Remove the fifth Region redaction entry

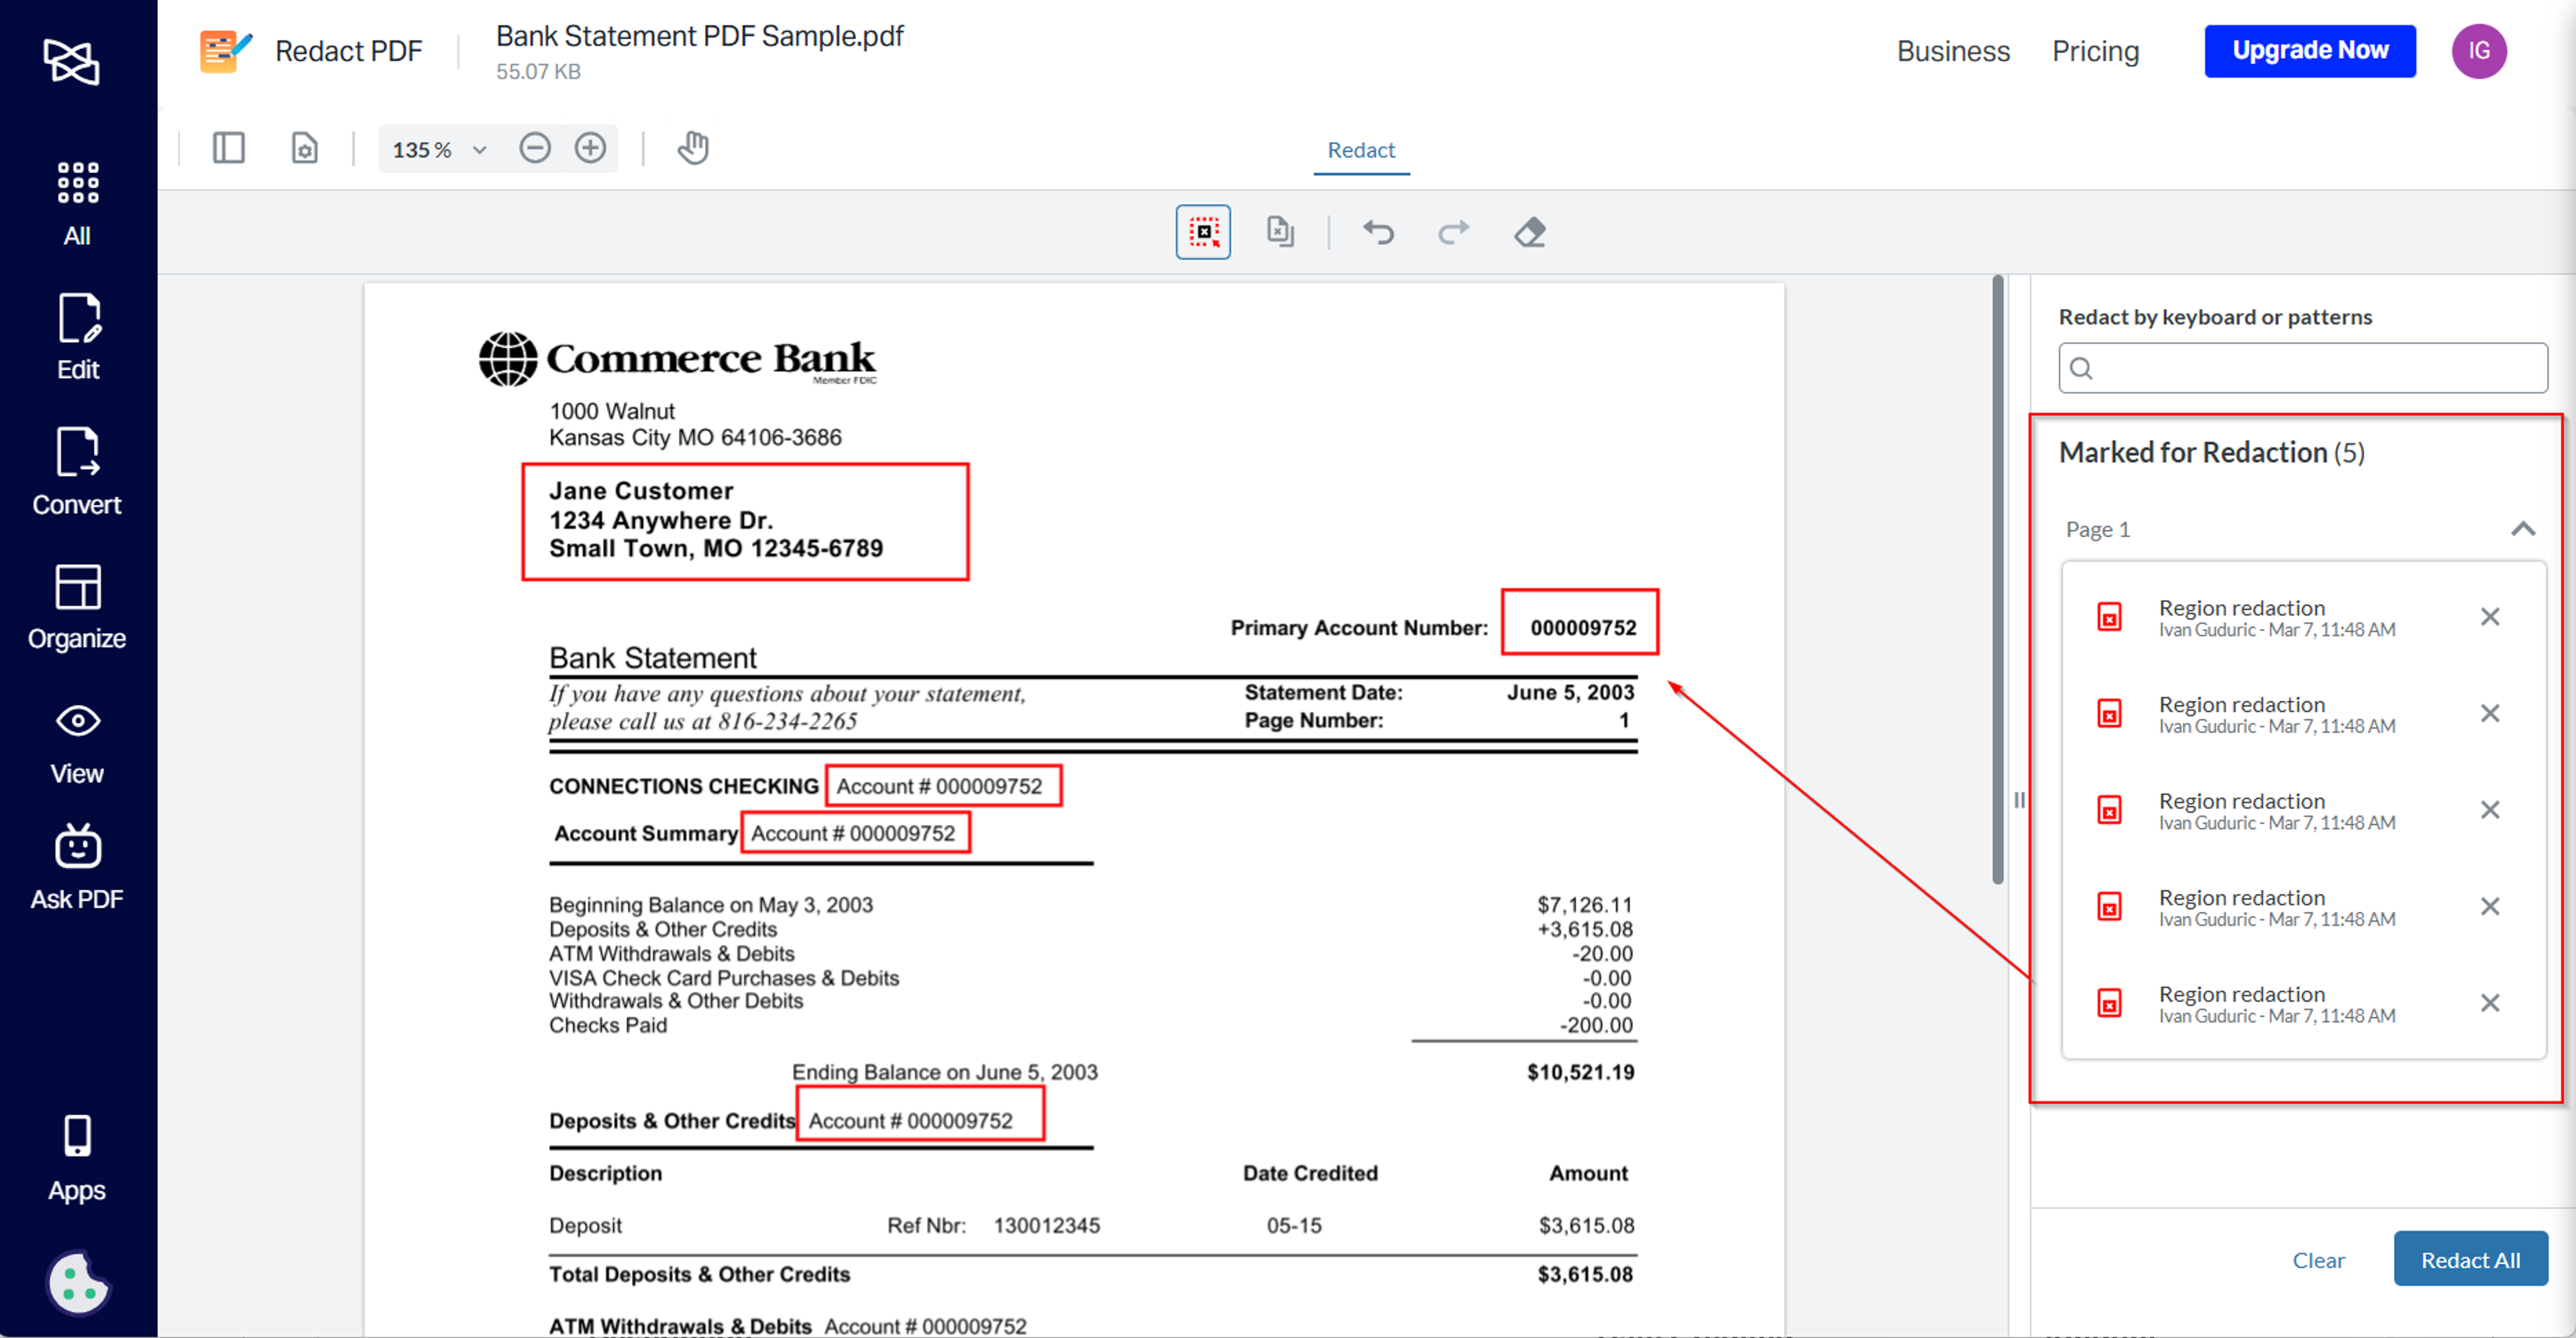[2490, 1003]
